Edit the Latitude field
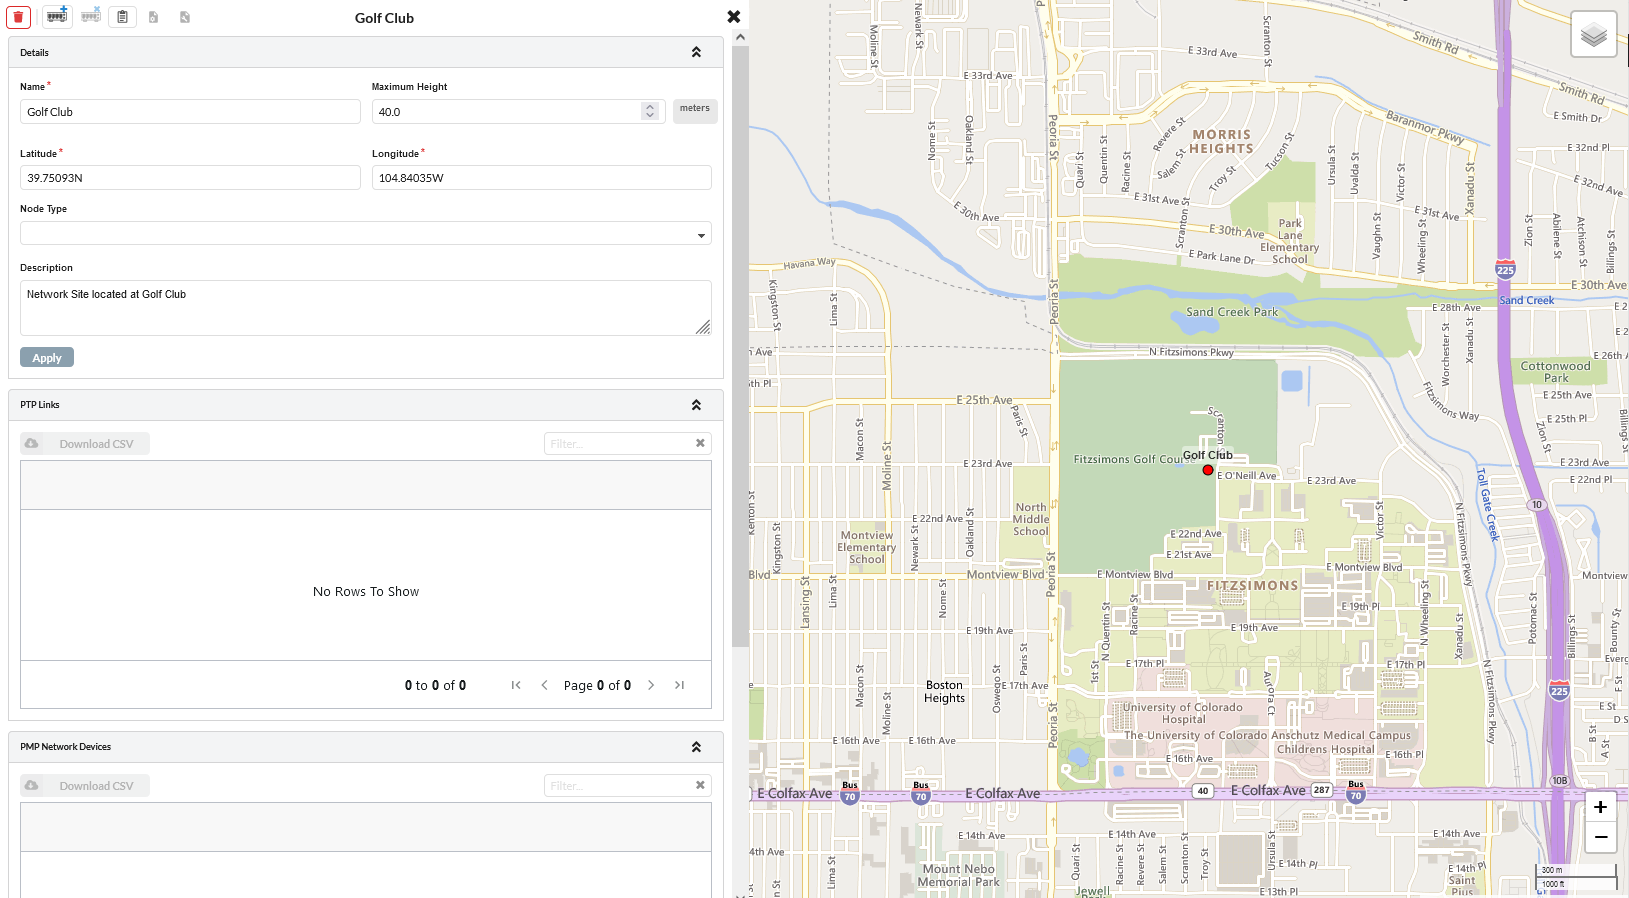 [x=190, y=178]
